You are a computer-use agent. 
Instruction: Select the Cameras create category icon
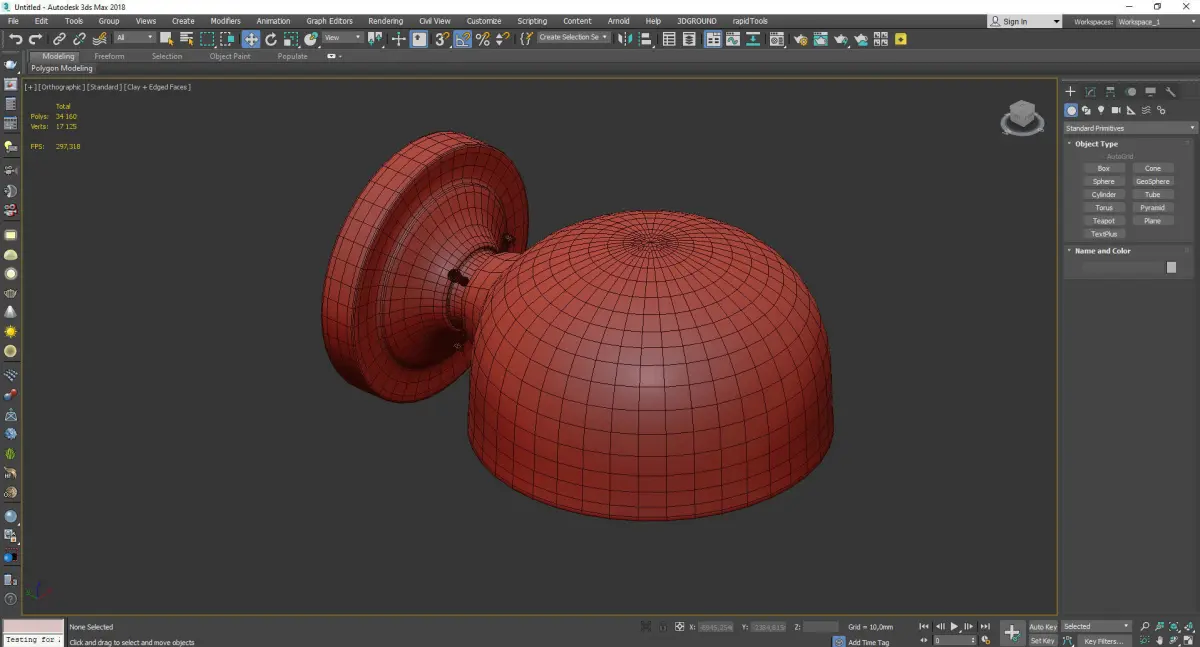1116,110
